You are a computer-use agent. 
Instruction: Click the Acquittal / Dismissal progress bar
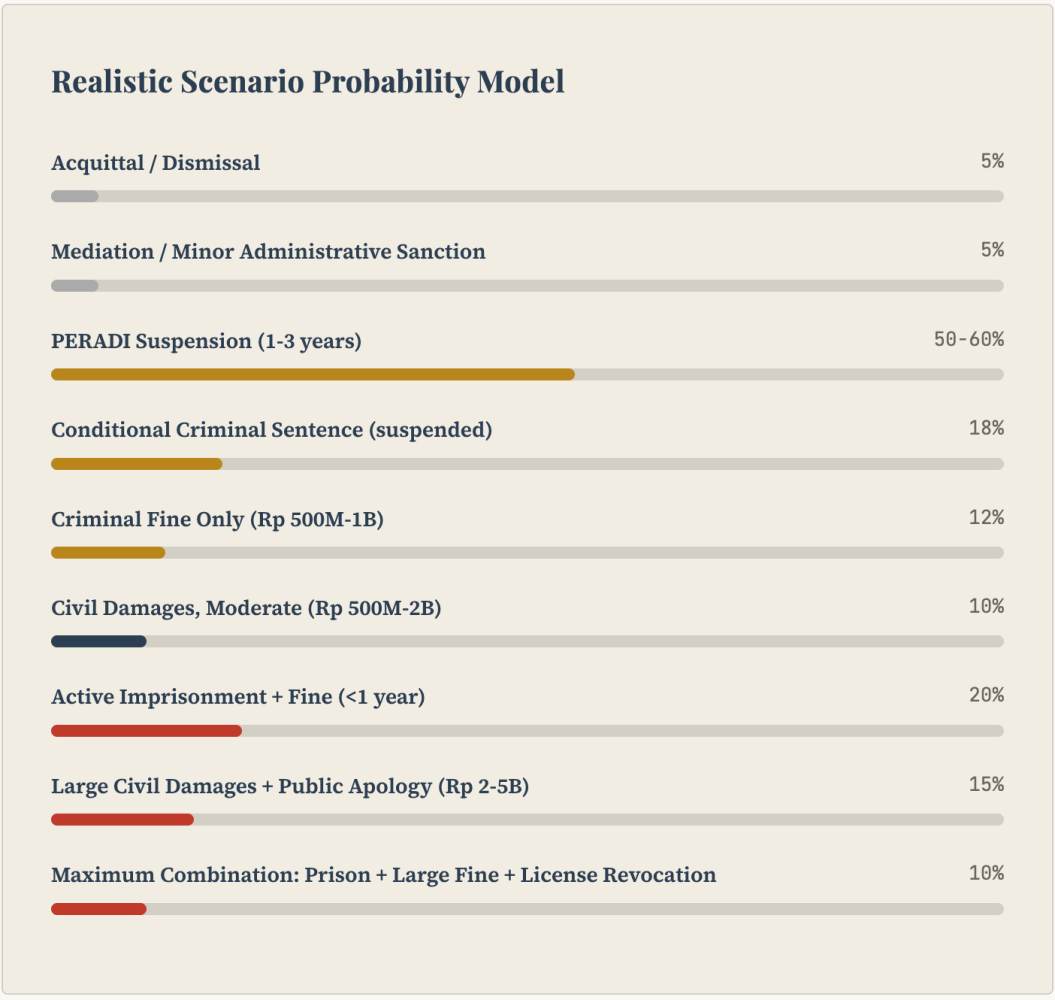(x=528, y=197)
